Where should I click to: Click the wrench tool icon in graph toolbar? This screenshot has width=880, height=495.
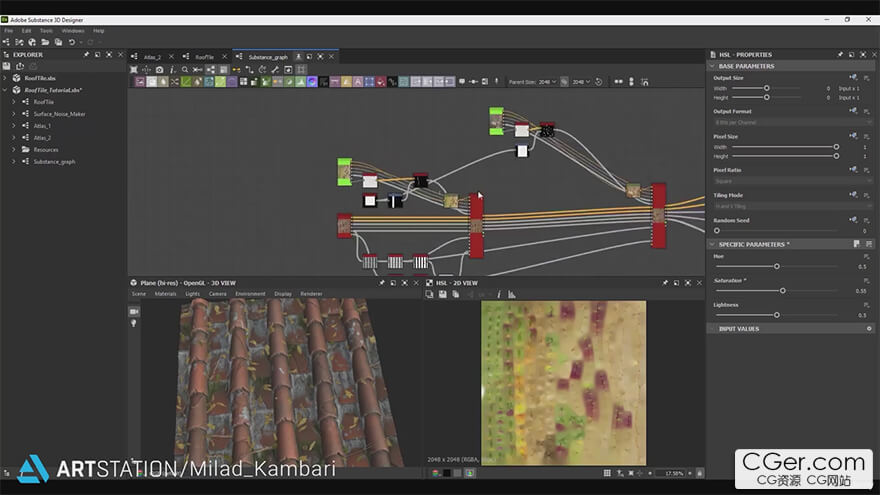click(x=275, y=70)
